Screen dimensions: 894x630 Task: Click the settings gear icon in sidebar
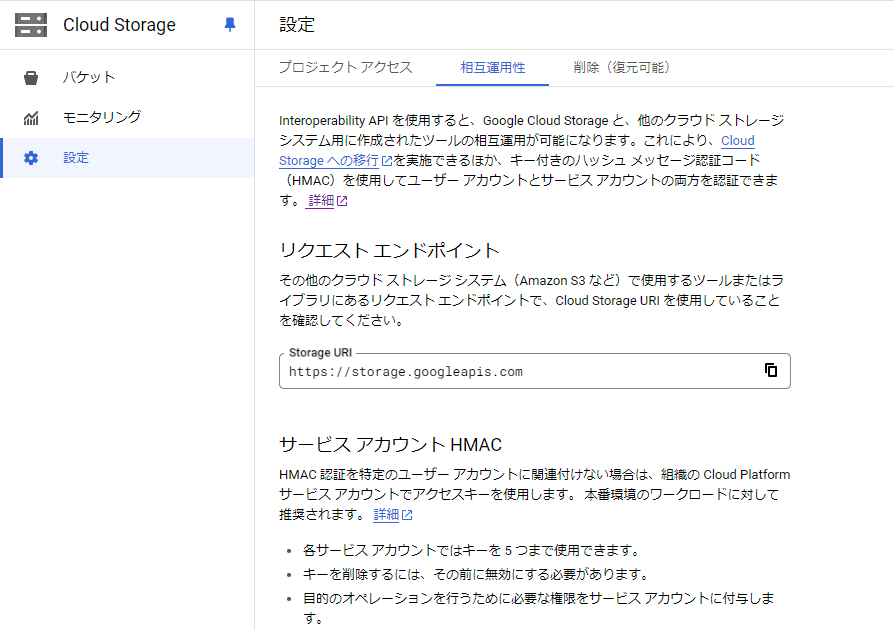click(31, 158)
